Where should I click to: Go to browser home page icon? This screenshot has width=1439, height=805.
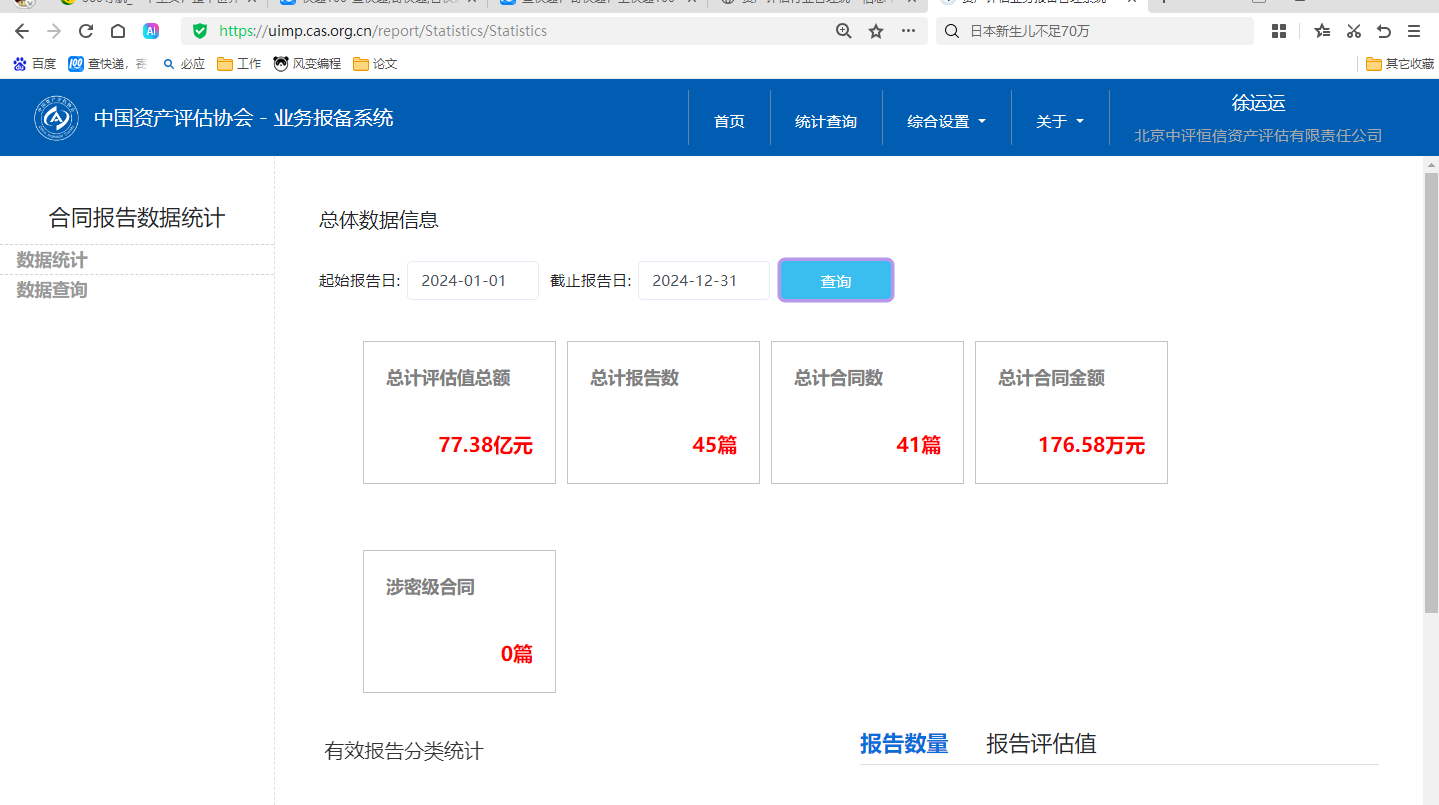(118, 31)
